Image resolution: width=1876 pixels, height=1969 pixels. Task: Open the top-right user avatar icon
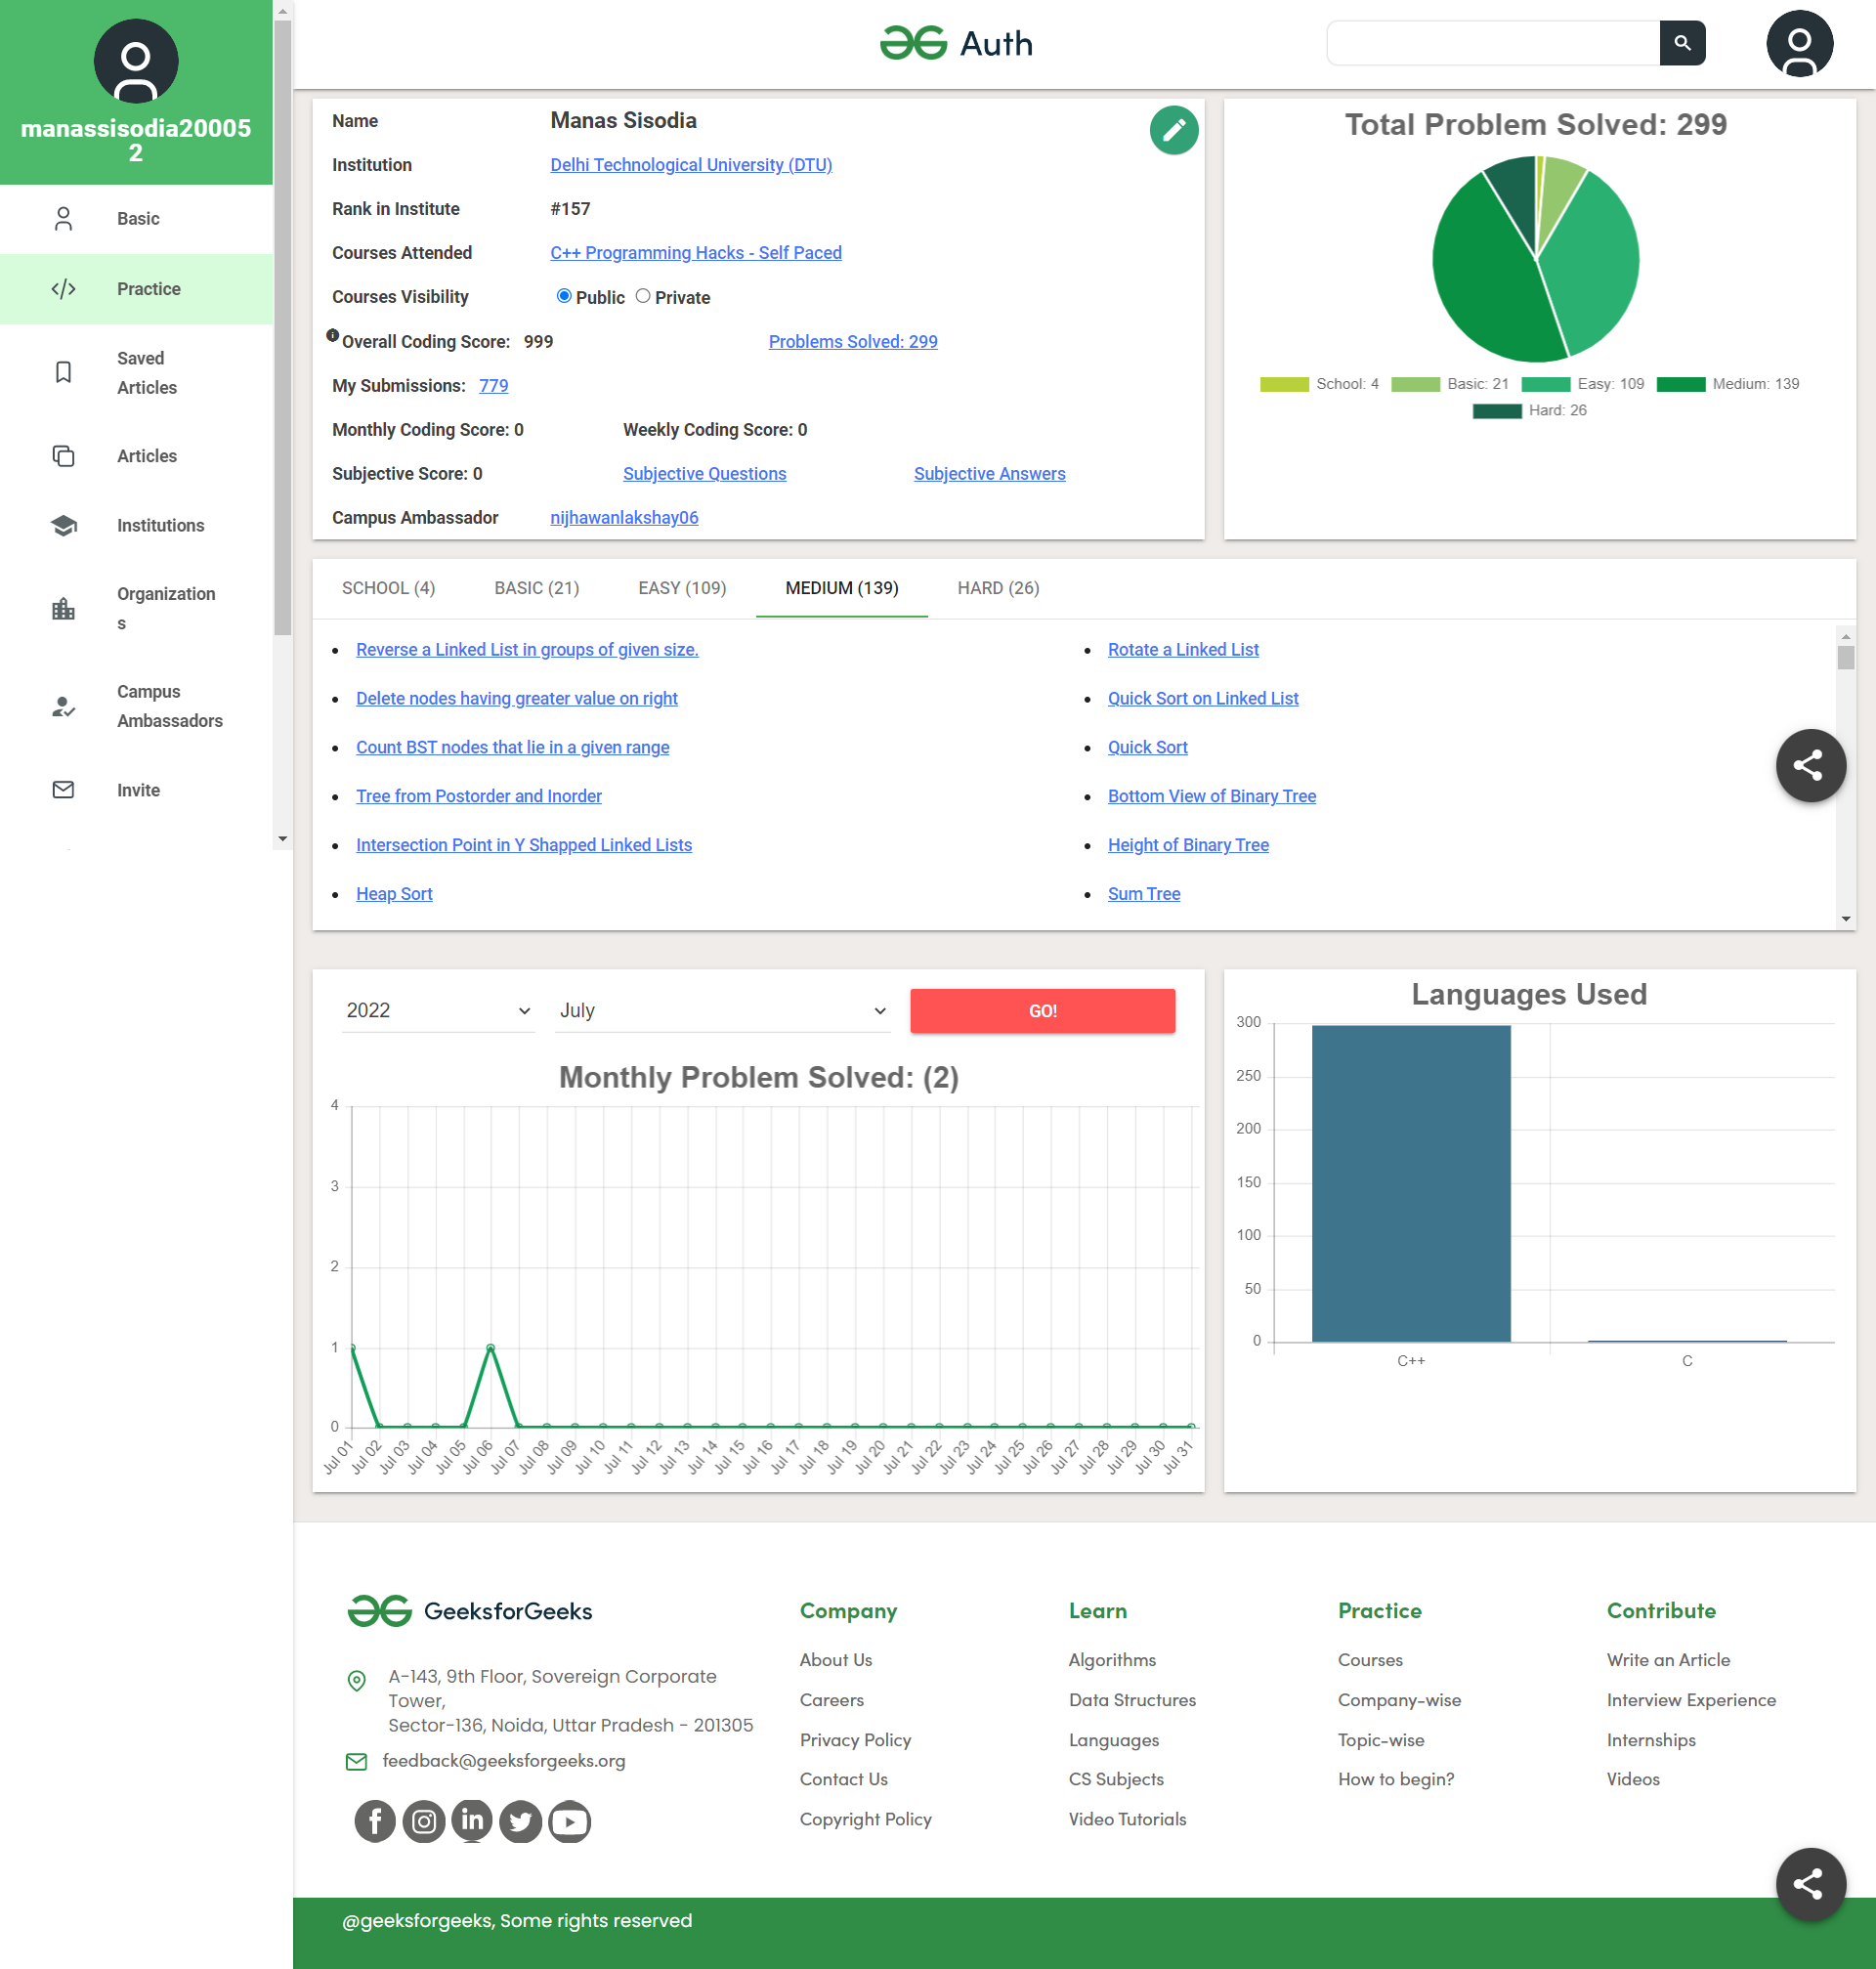point(1799,43)
